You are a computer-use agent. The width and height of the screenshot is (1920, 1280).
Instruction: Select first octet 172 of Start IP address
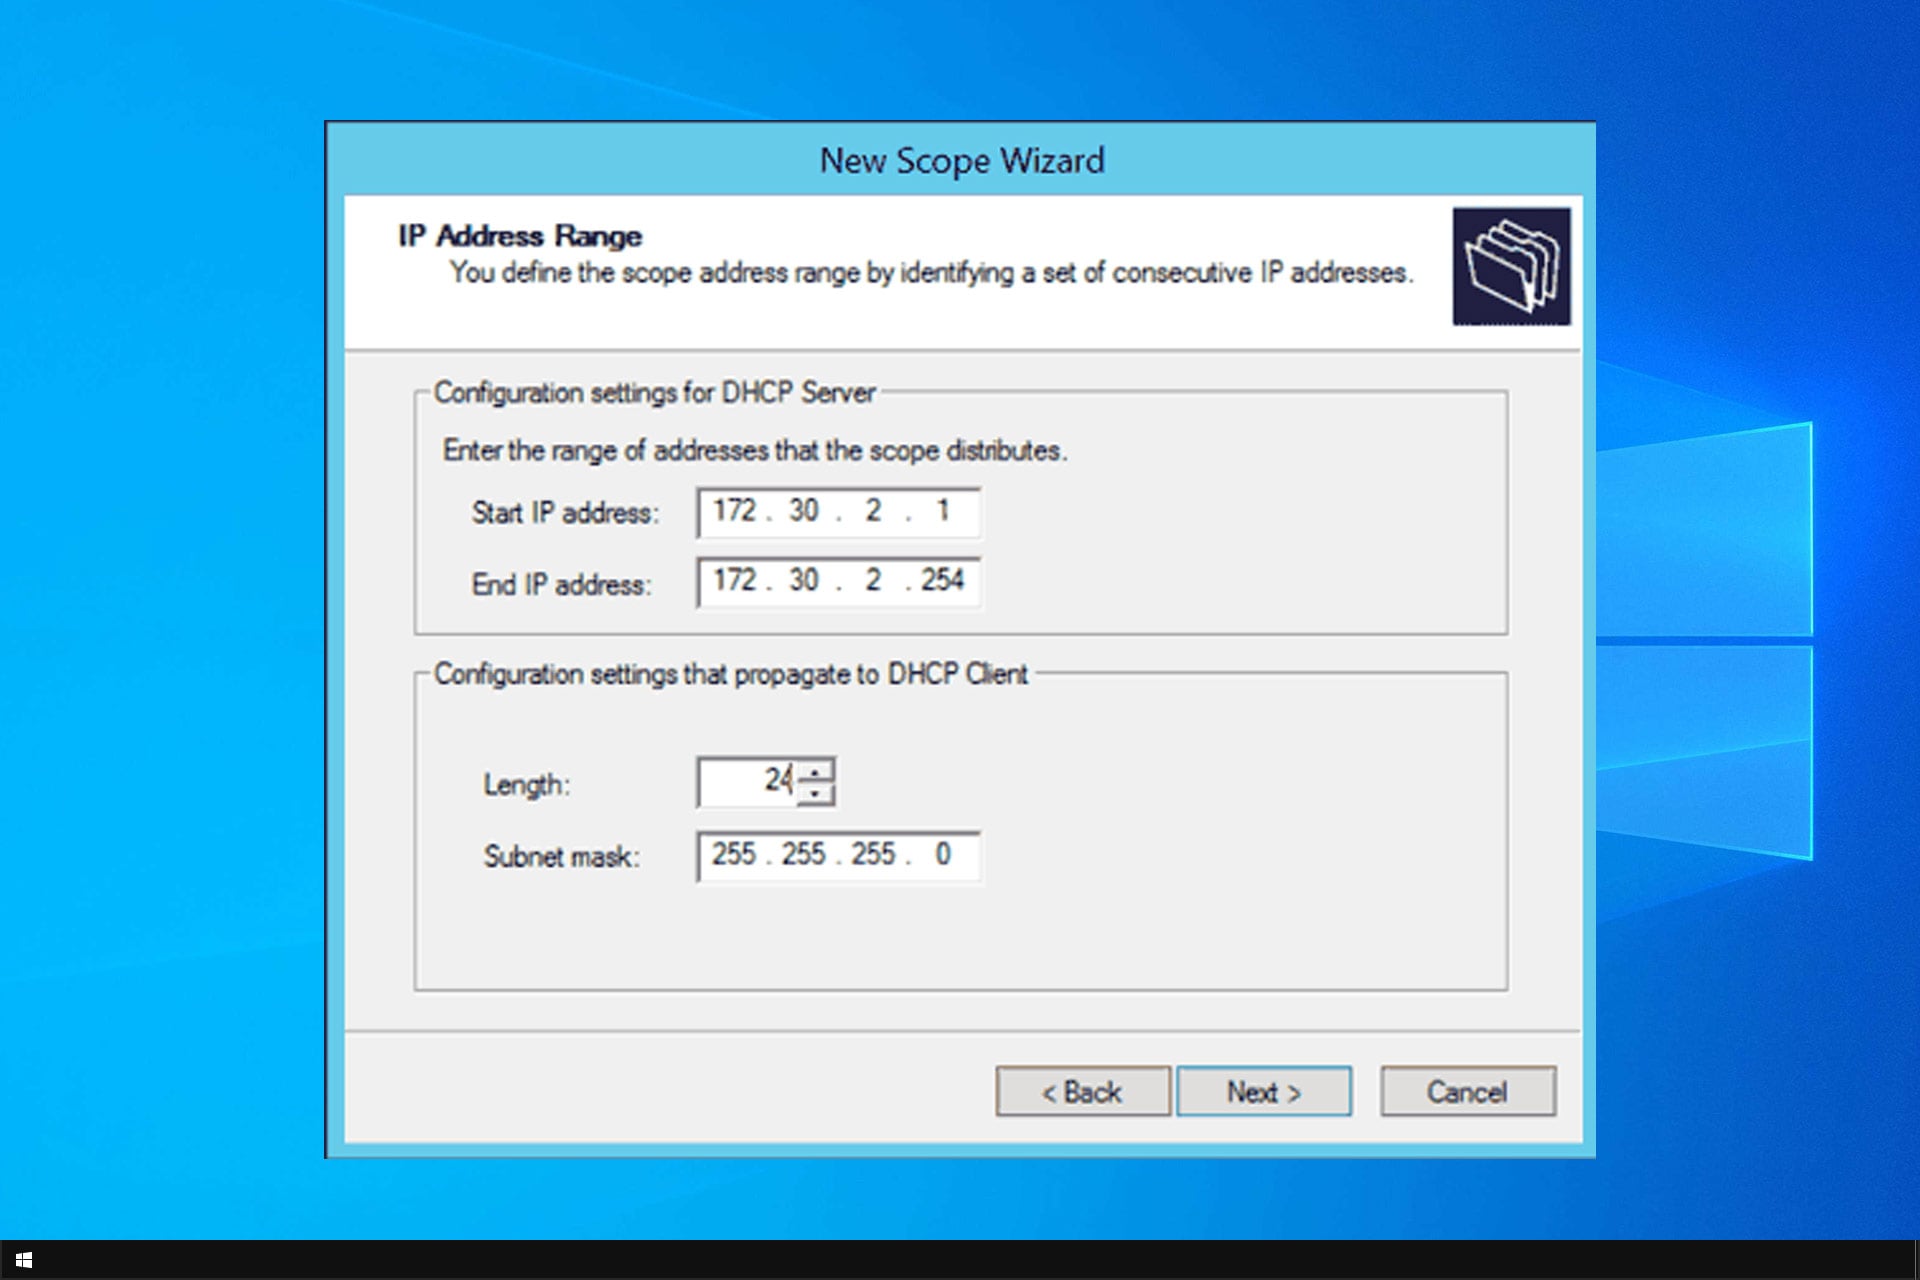734,511
